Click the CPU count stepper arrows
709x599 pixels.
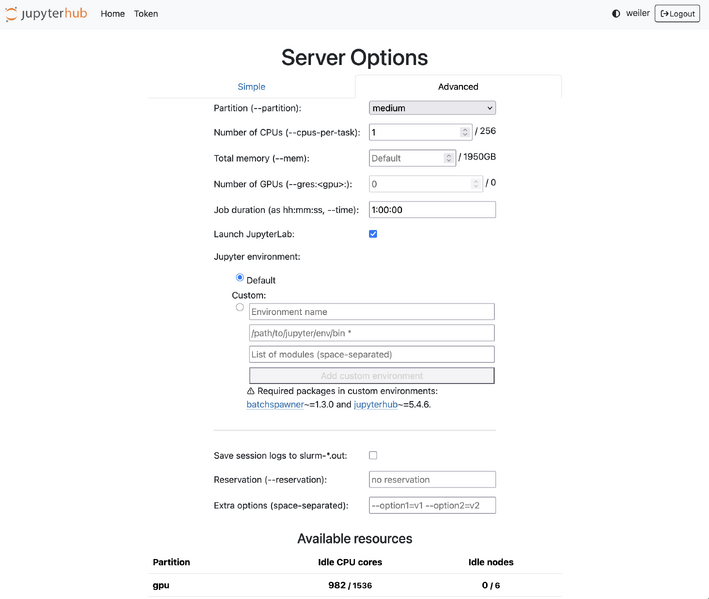click(x=465, y=132)
